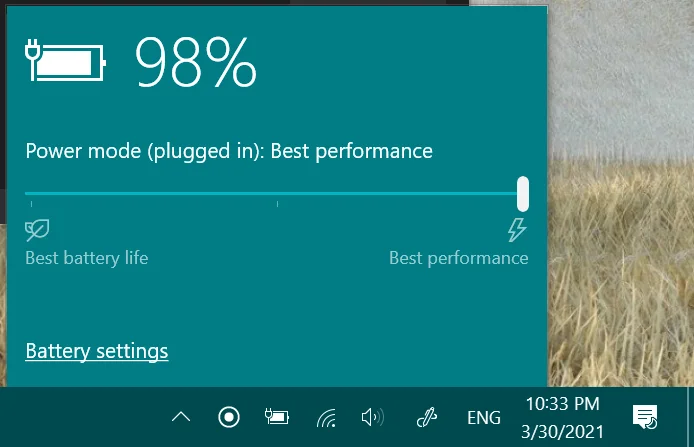Click the Best performance label under slider
The width and height of the screenshot is (694, 447).
459,258
